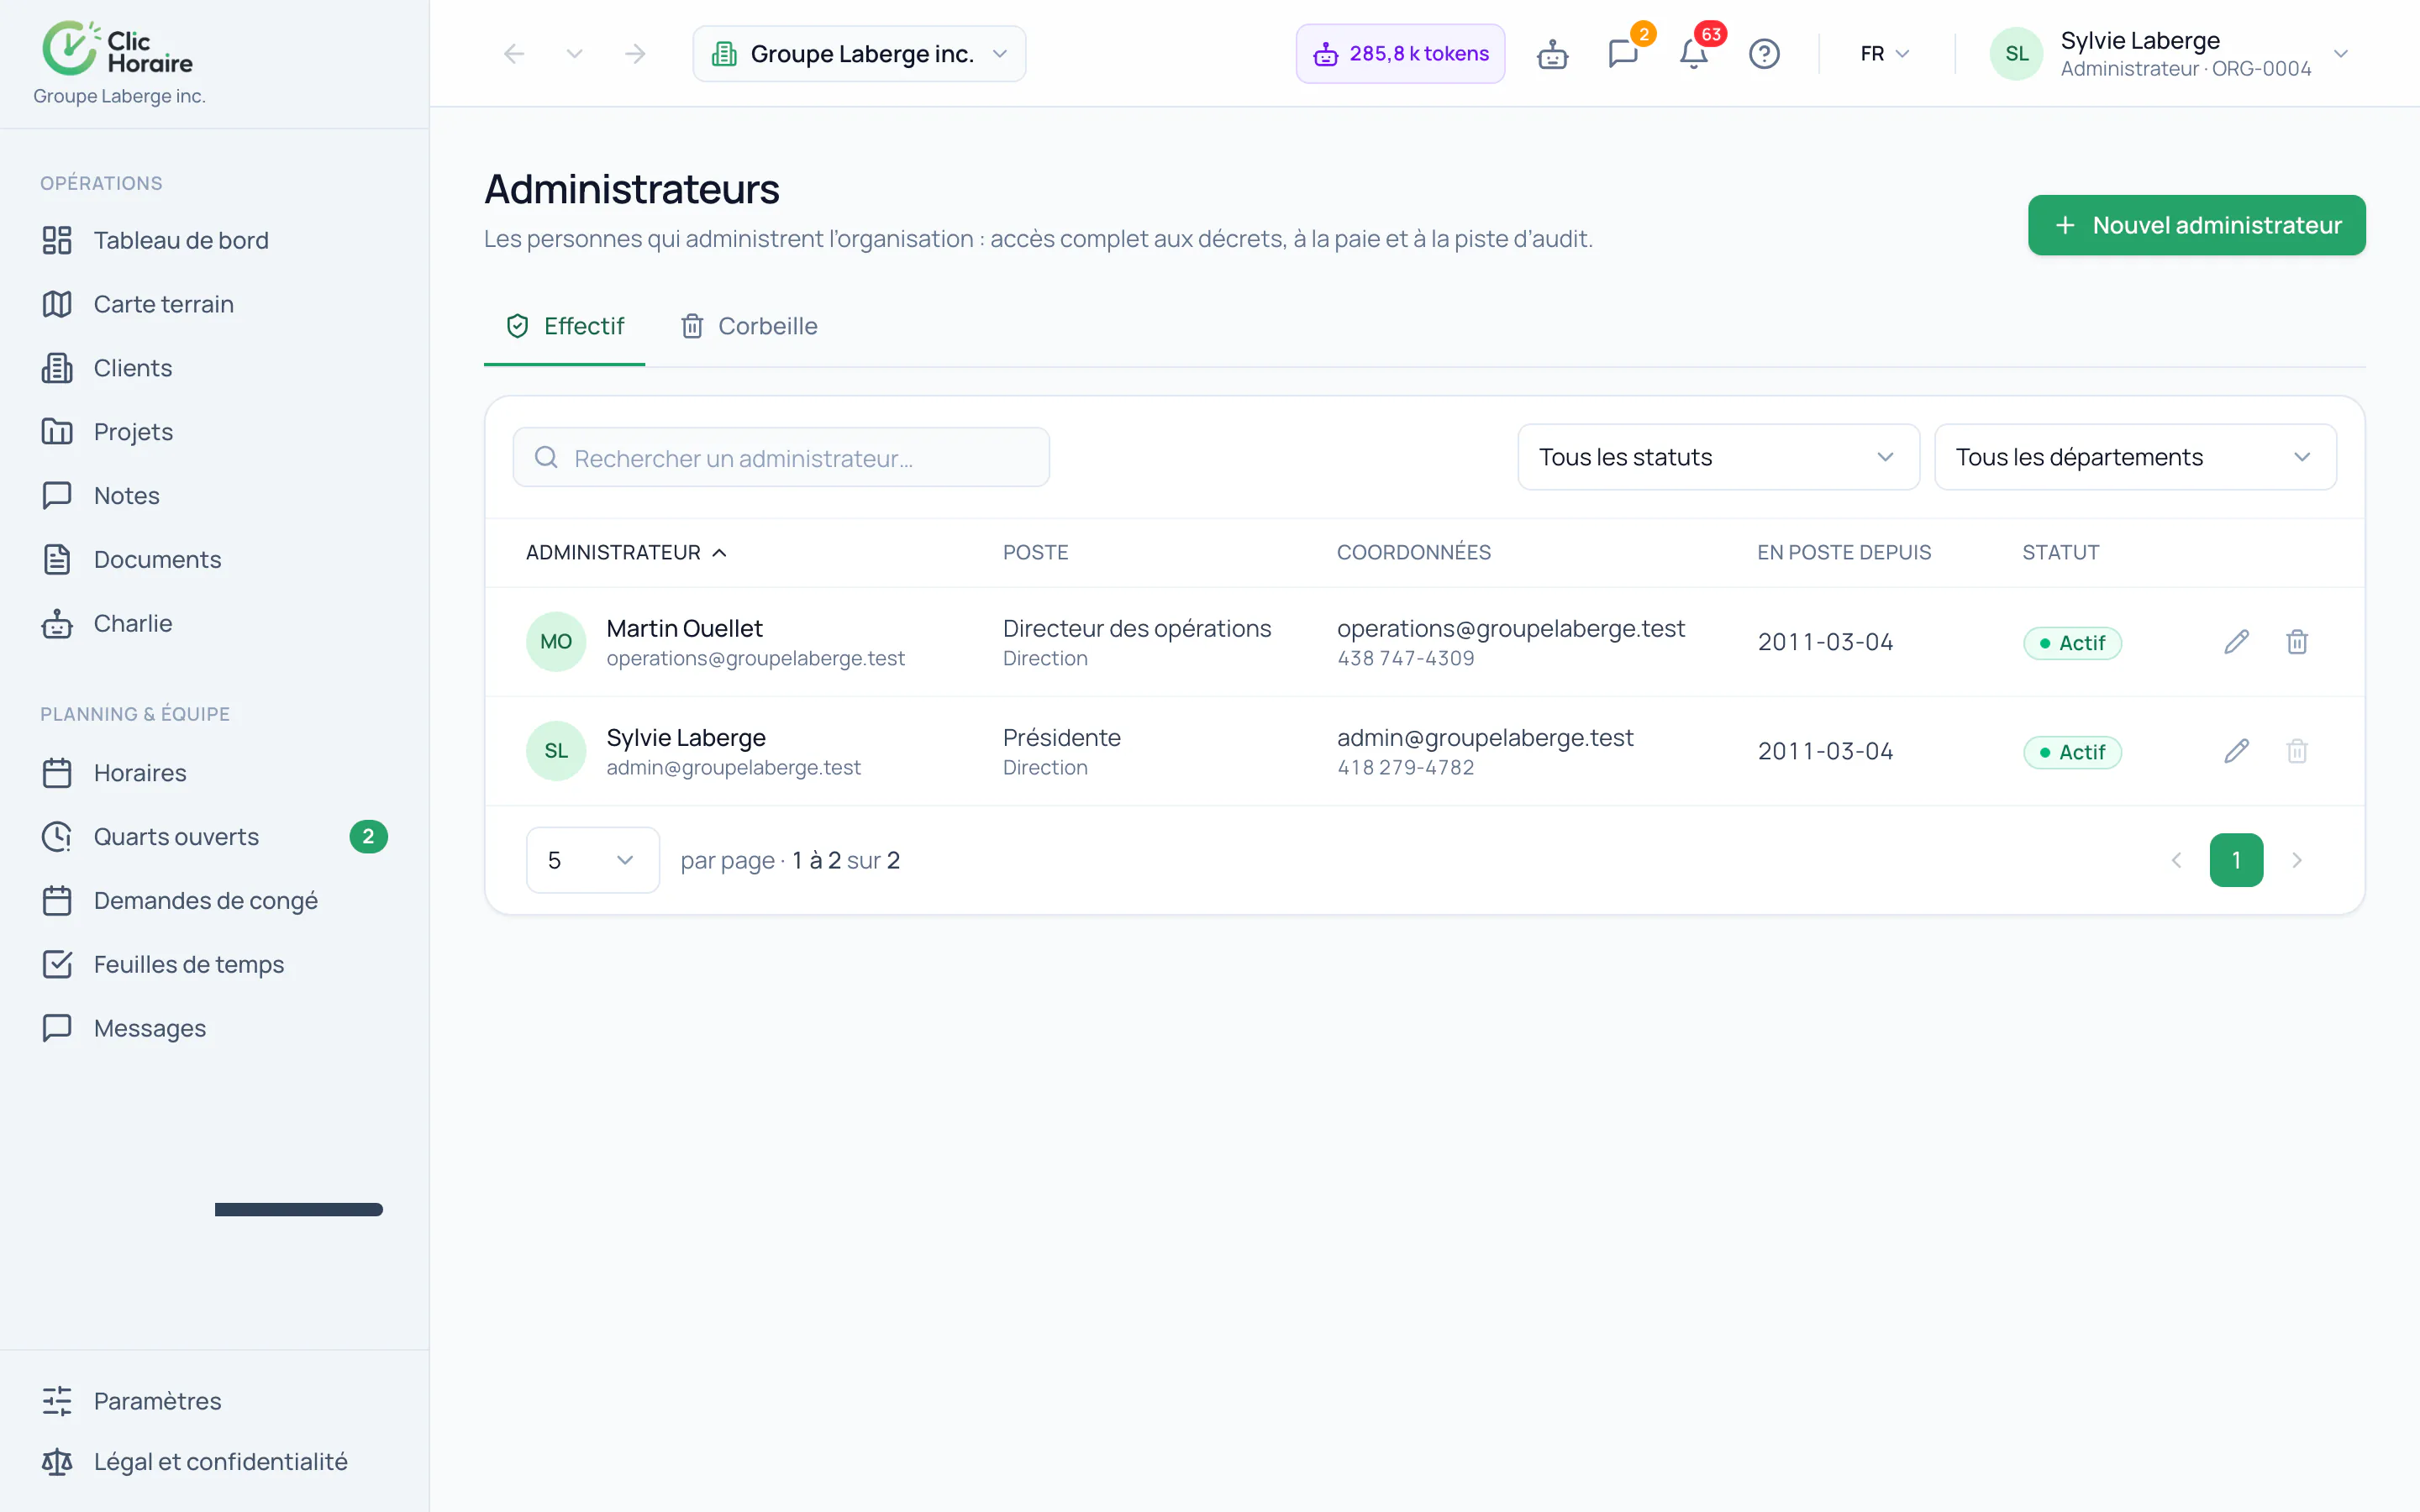Click admin@groupelaberge.test in Coordonnées column

pos(1485,737)
